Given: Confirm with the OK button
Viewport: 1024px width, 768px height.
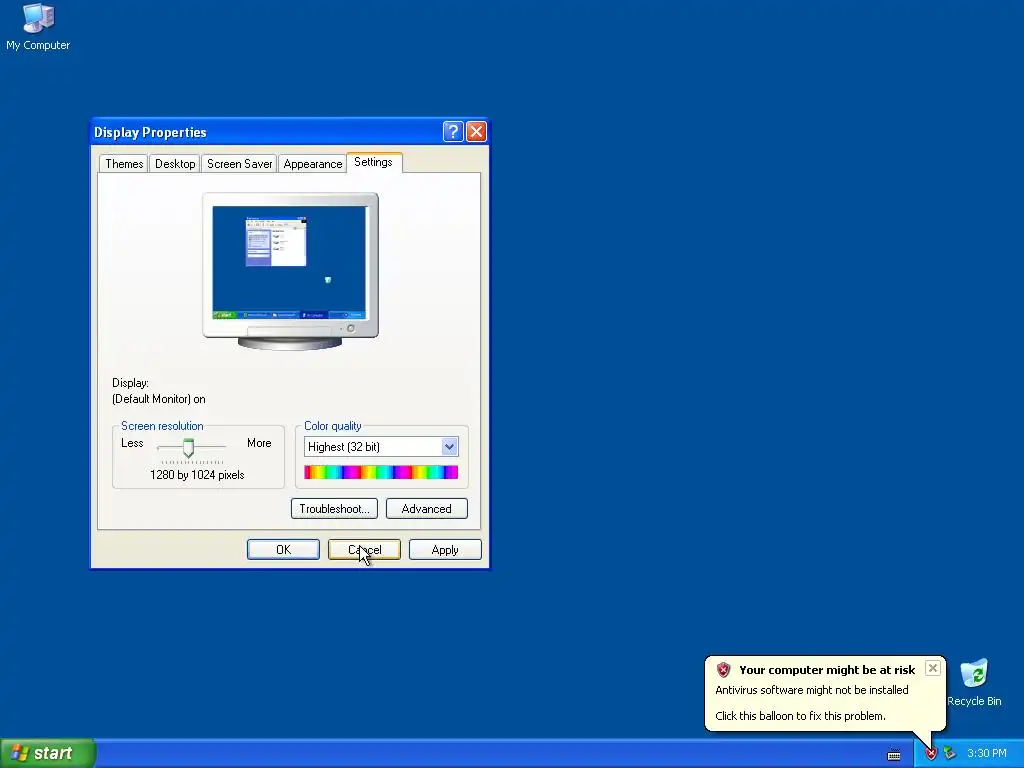Looking at the screenshot, I should (x=283, y=550).
